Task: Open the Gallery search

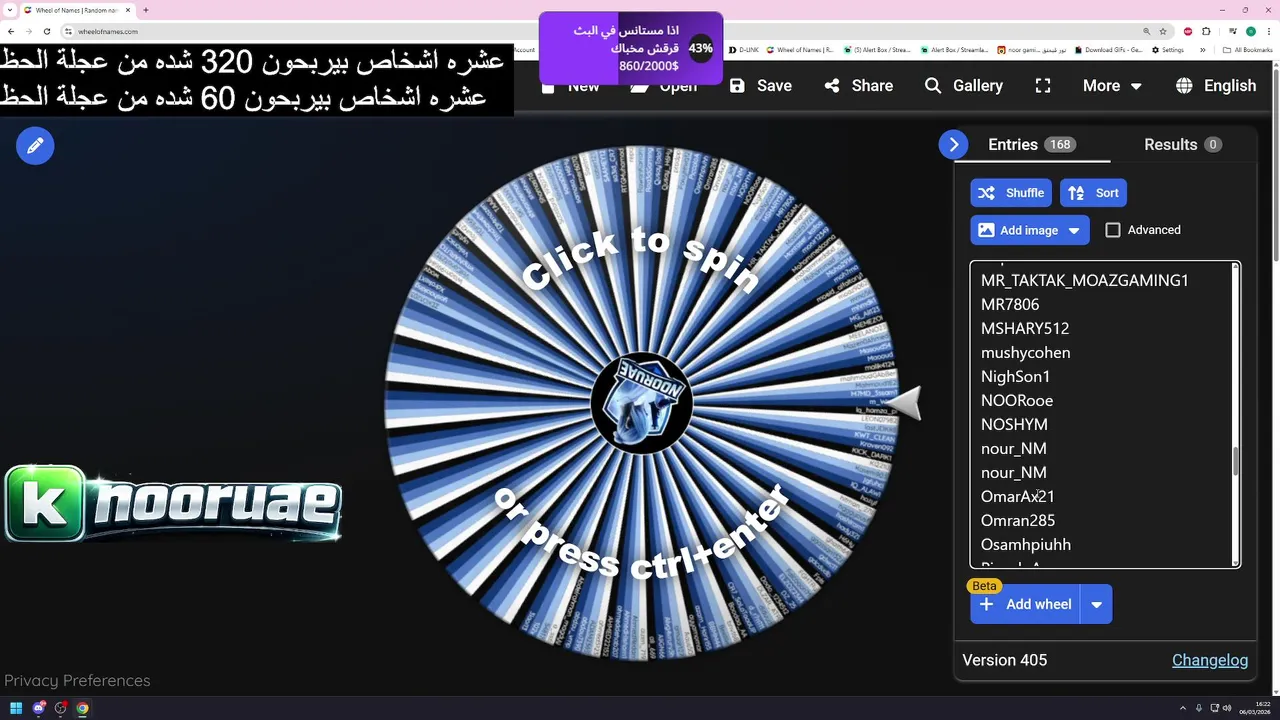Action: (x=964, y=86)
